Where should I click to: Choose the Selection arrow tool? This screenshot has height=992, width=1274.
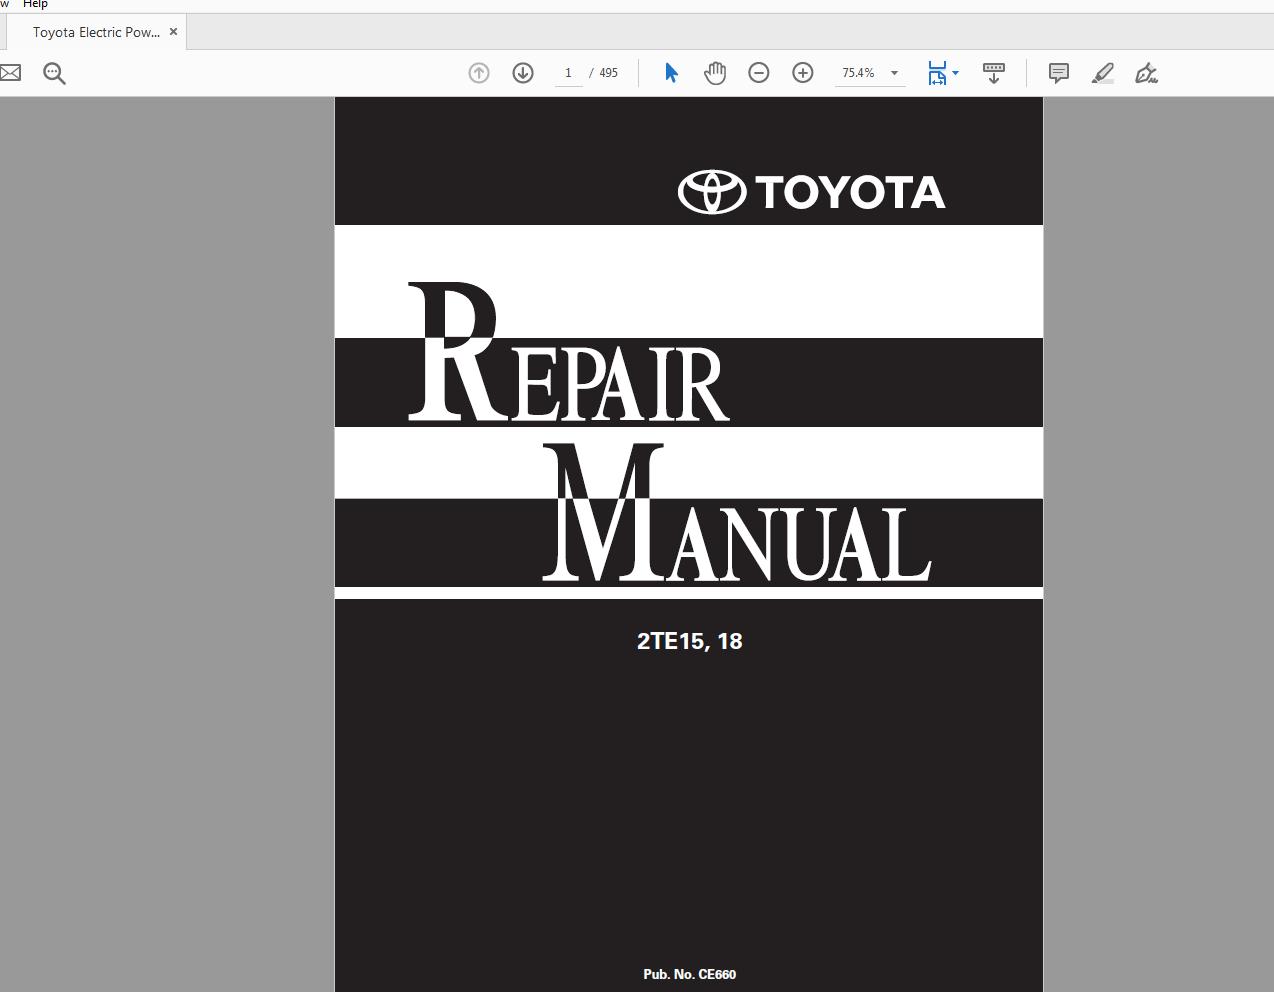click(671, 72)
